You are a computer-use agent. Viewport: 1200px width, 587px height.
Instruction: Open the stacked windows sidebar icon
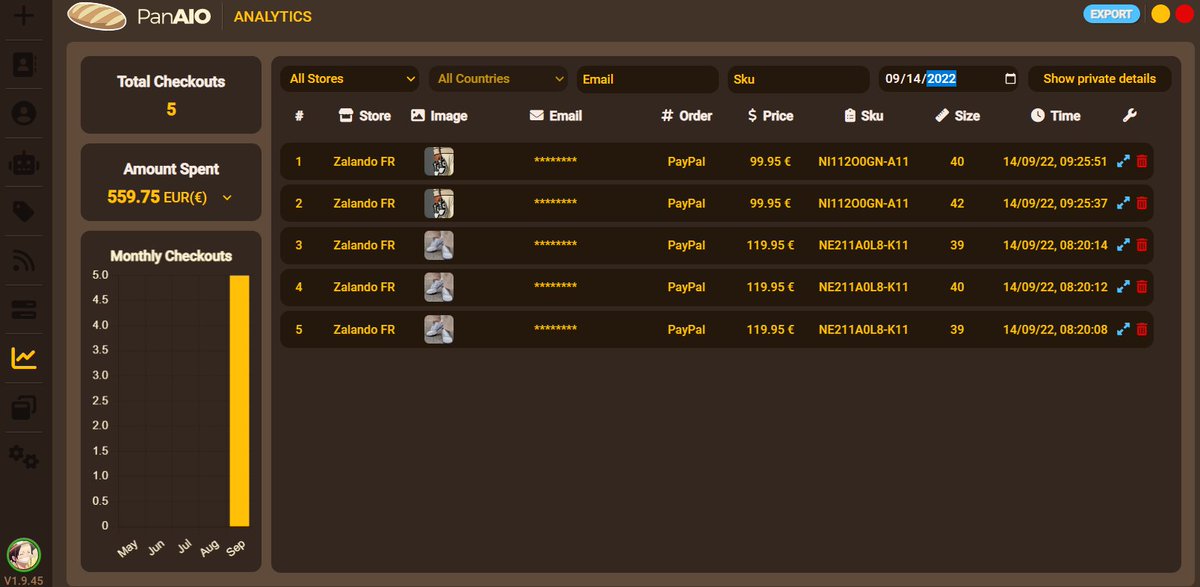[x=24, y=408]
